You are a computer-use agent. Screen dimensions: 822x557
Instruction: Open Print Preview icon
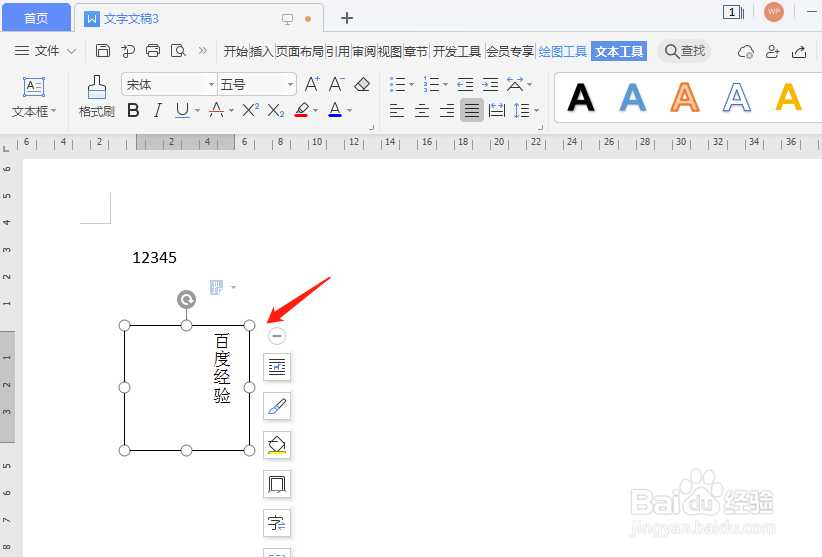pyautogui.click(x=178, y=51)
